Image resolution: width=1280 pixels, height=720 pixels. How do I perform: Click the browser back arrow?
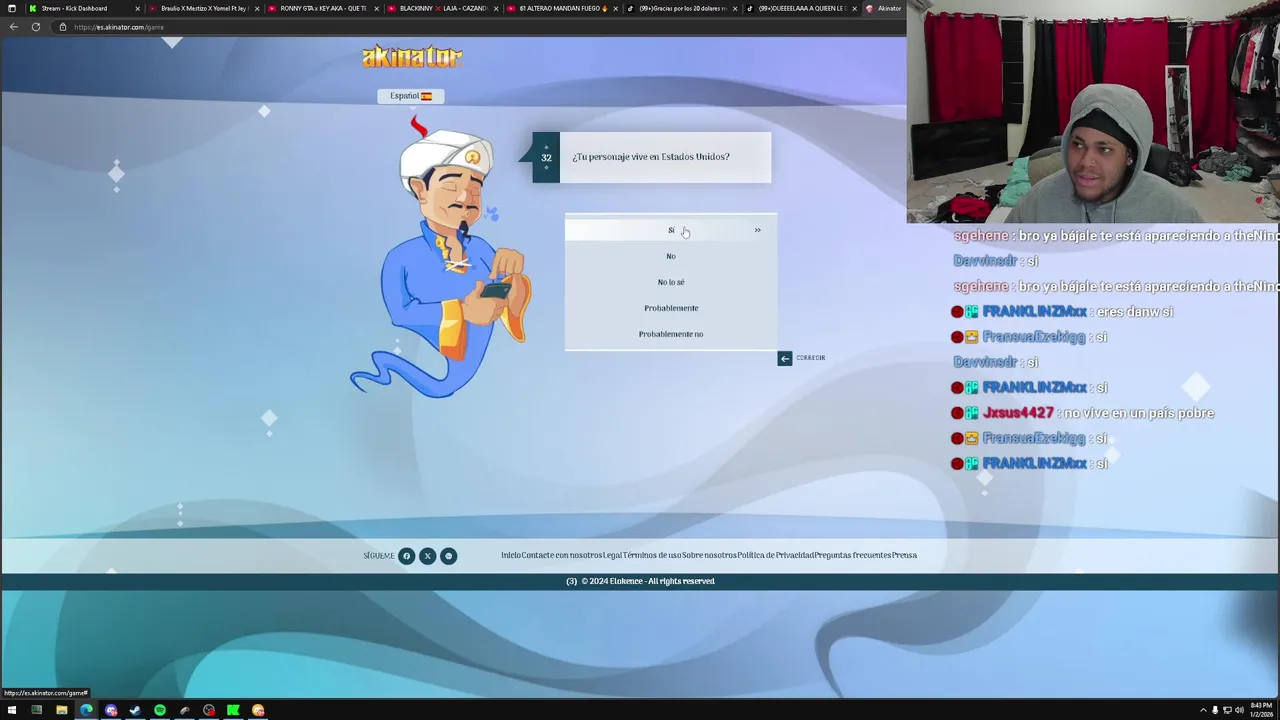[x=14, y=27]
